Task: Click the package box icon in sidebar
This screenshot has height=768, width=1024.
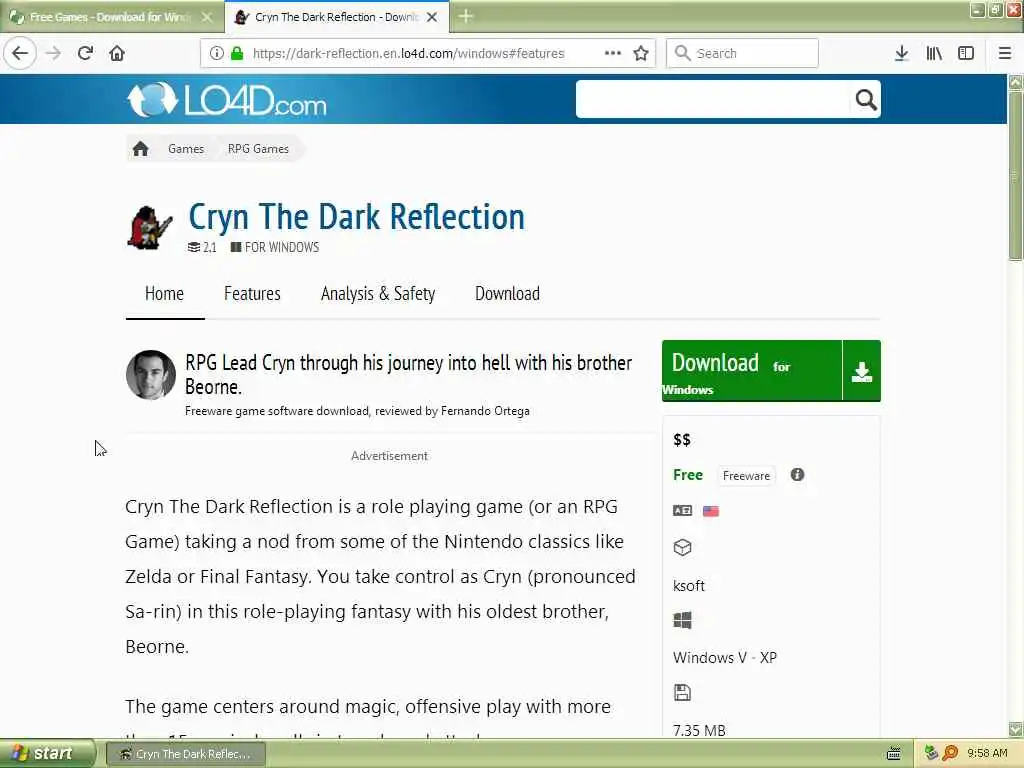Action: (682, 547)
